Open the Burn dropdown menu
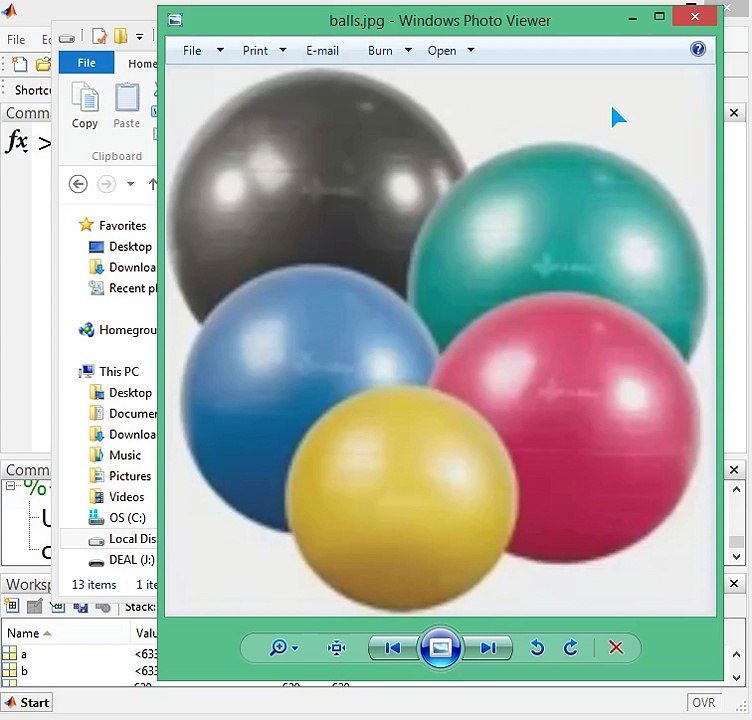The width and height of the screenshot is (752, 720). coord(389,50)
